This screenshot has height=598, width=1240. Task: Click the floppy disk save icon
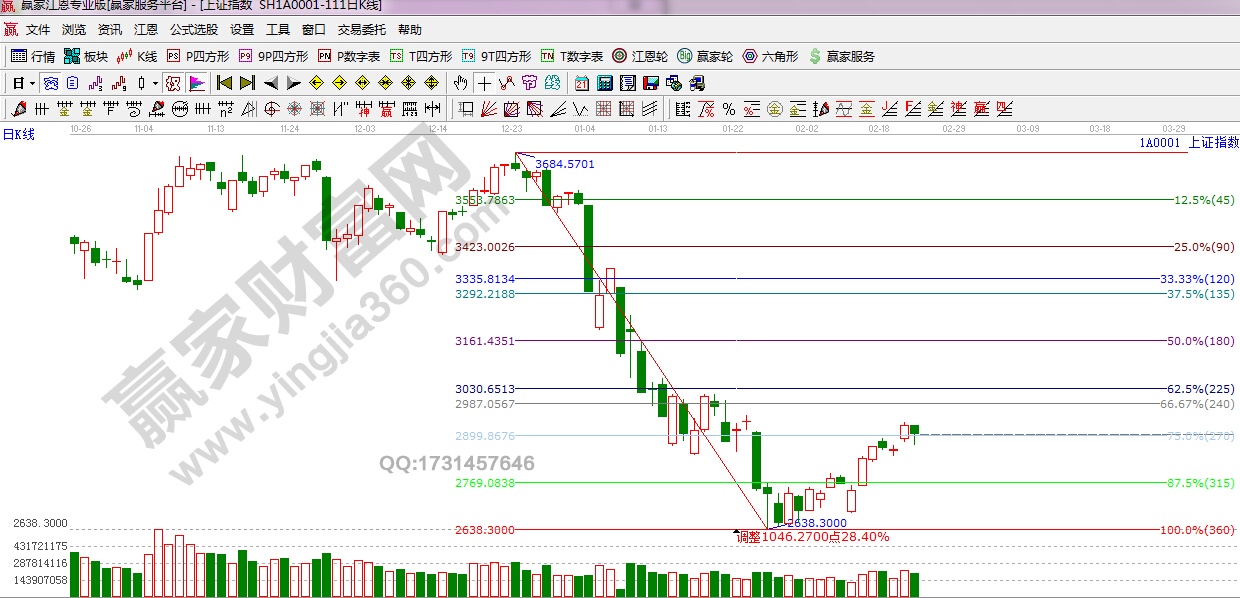650,82
